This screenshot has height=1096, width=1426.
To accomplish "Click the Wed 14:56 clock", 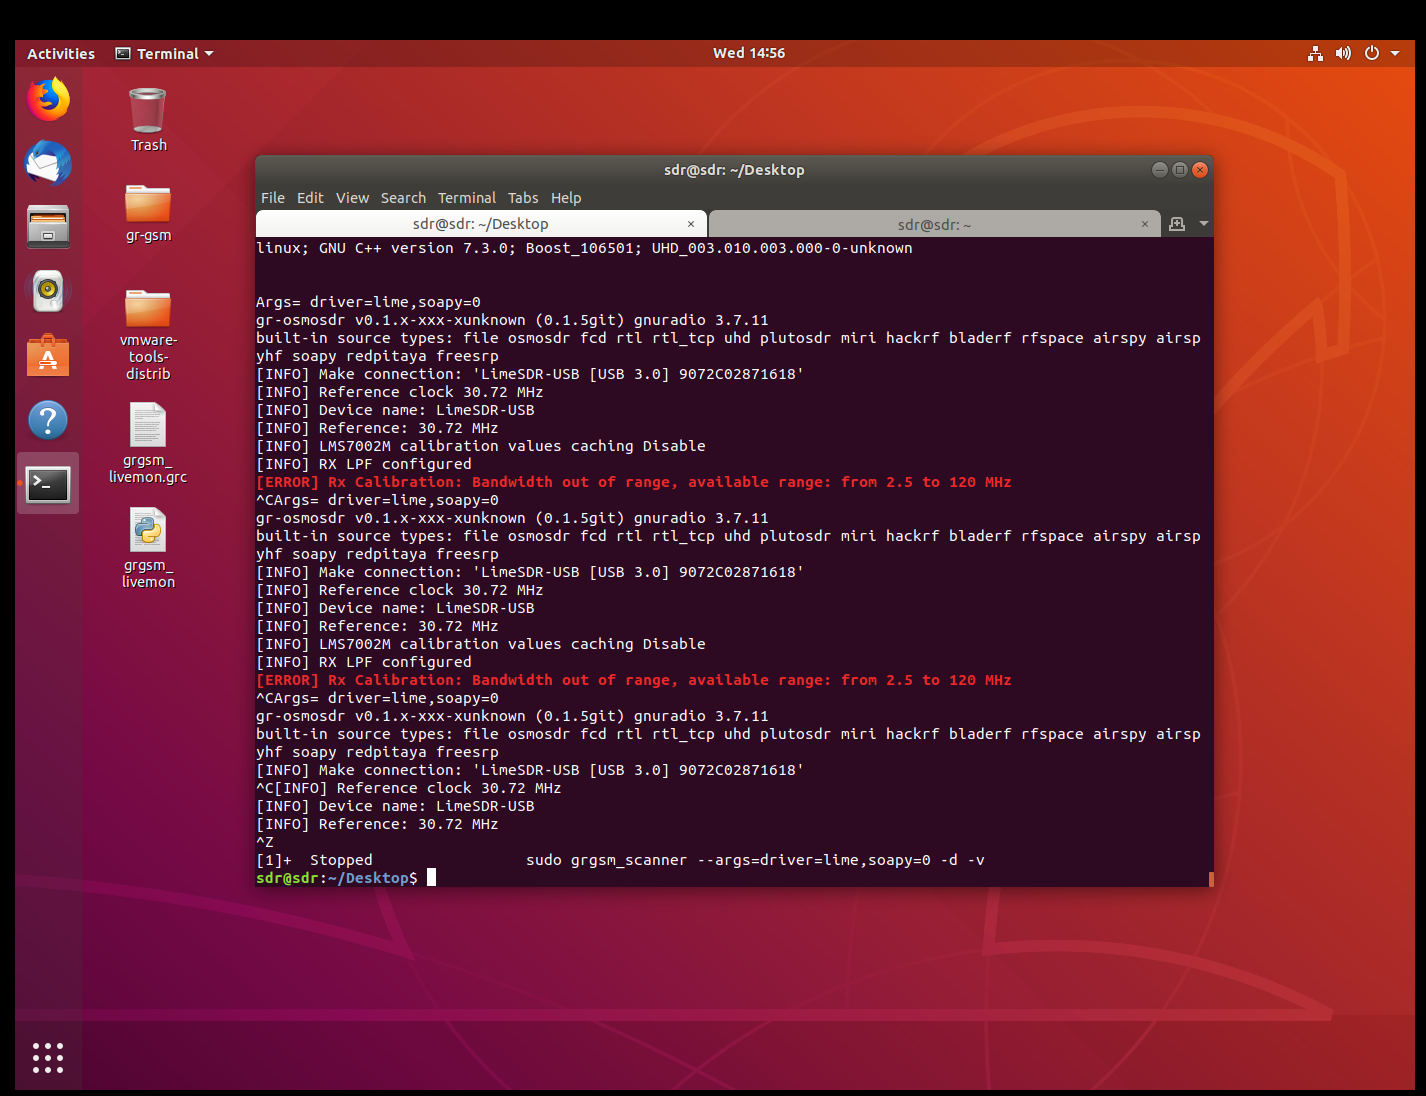I will point(748,53).
